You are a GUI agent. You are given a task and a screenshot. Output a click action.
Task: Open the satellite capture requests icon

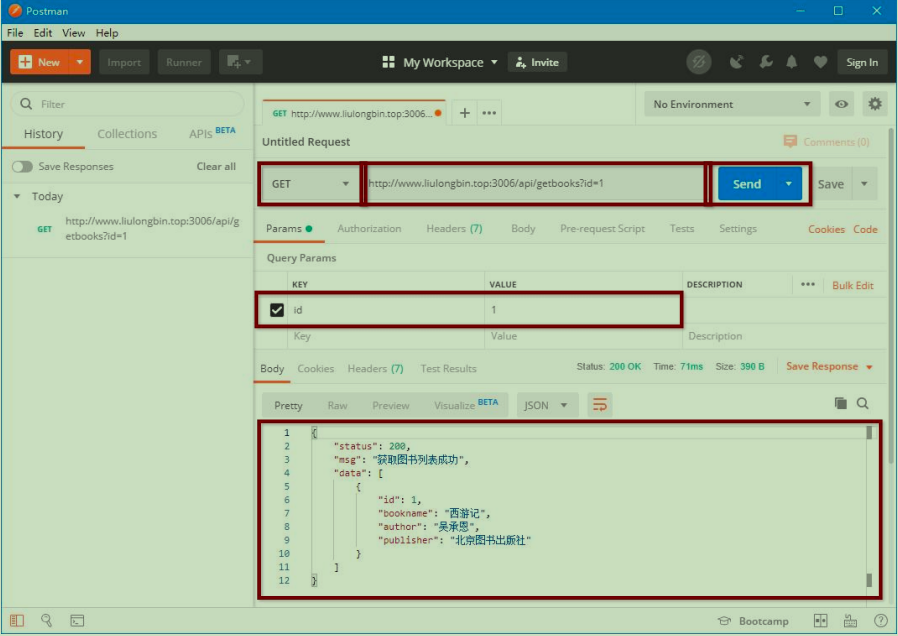[x=736, y=62]
